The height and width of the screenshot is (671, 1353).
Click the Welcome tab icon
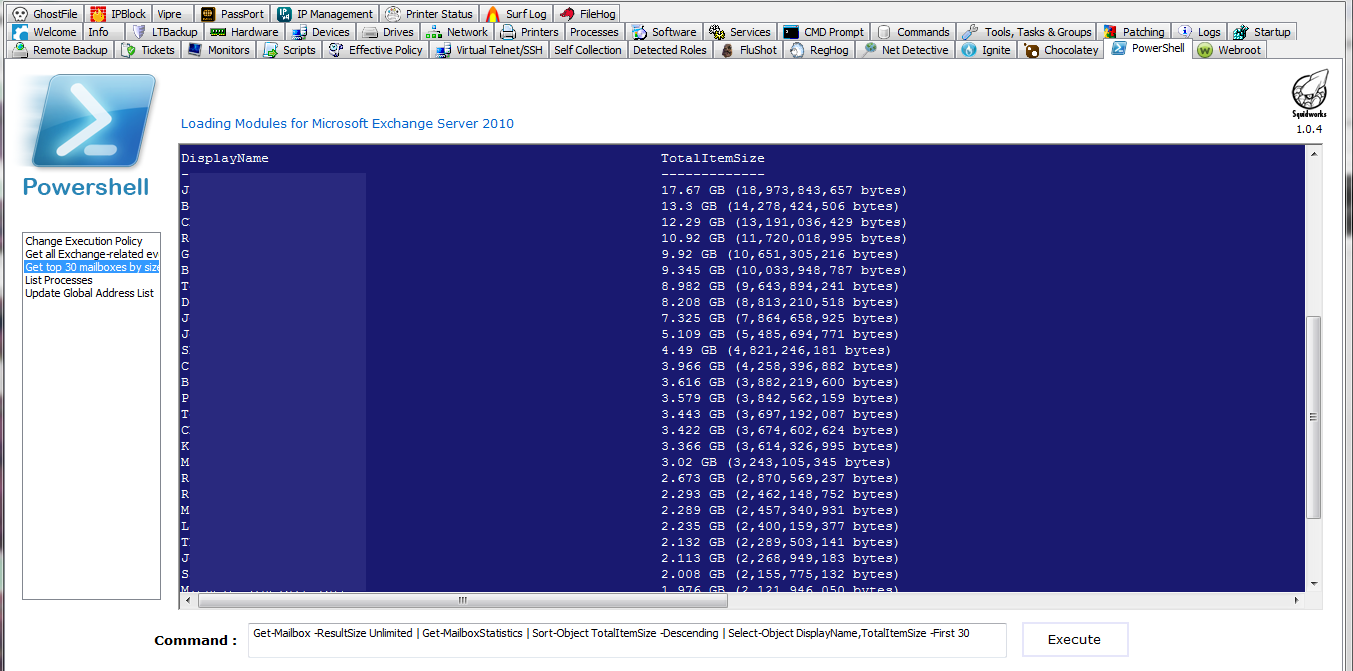pos(20,32)
